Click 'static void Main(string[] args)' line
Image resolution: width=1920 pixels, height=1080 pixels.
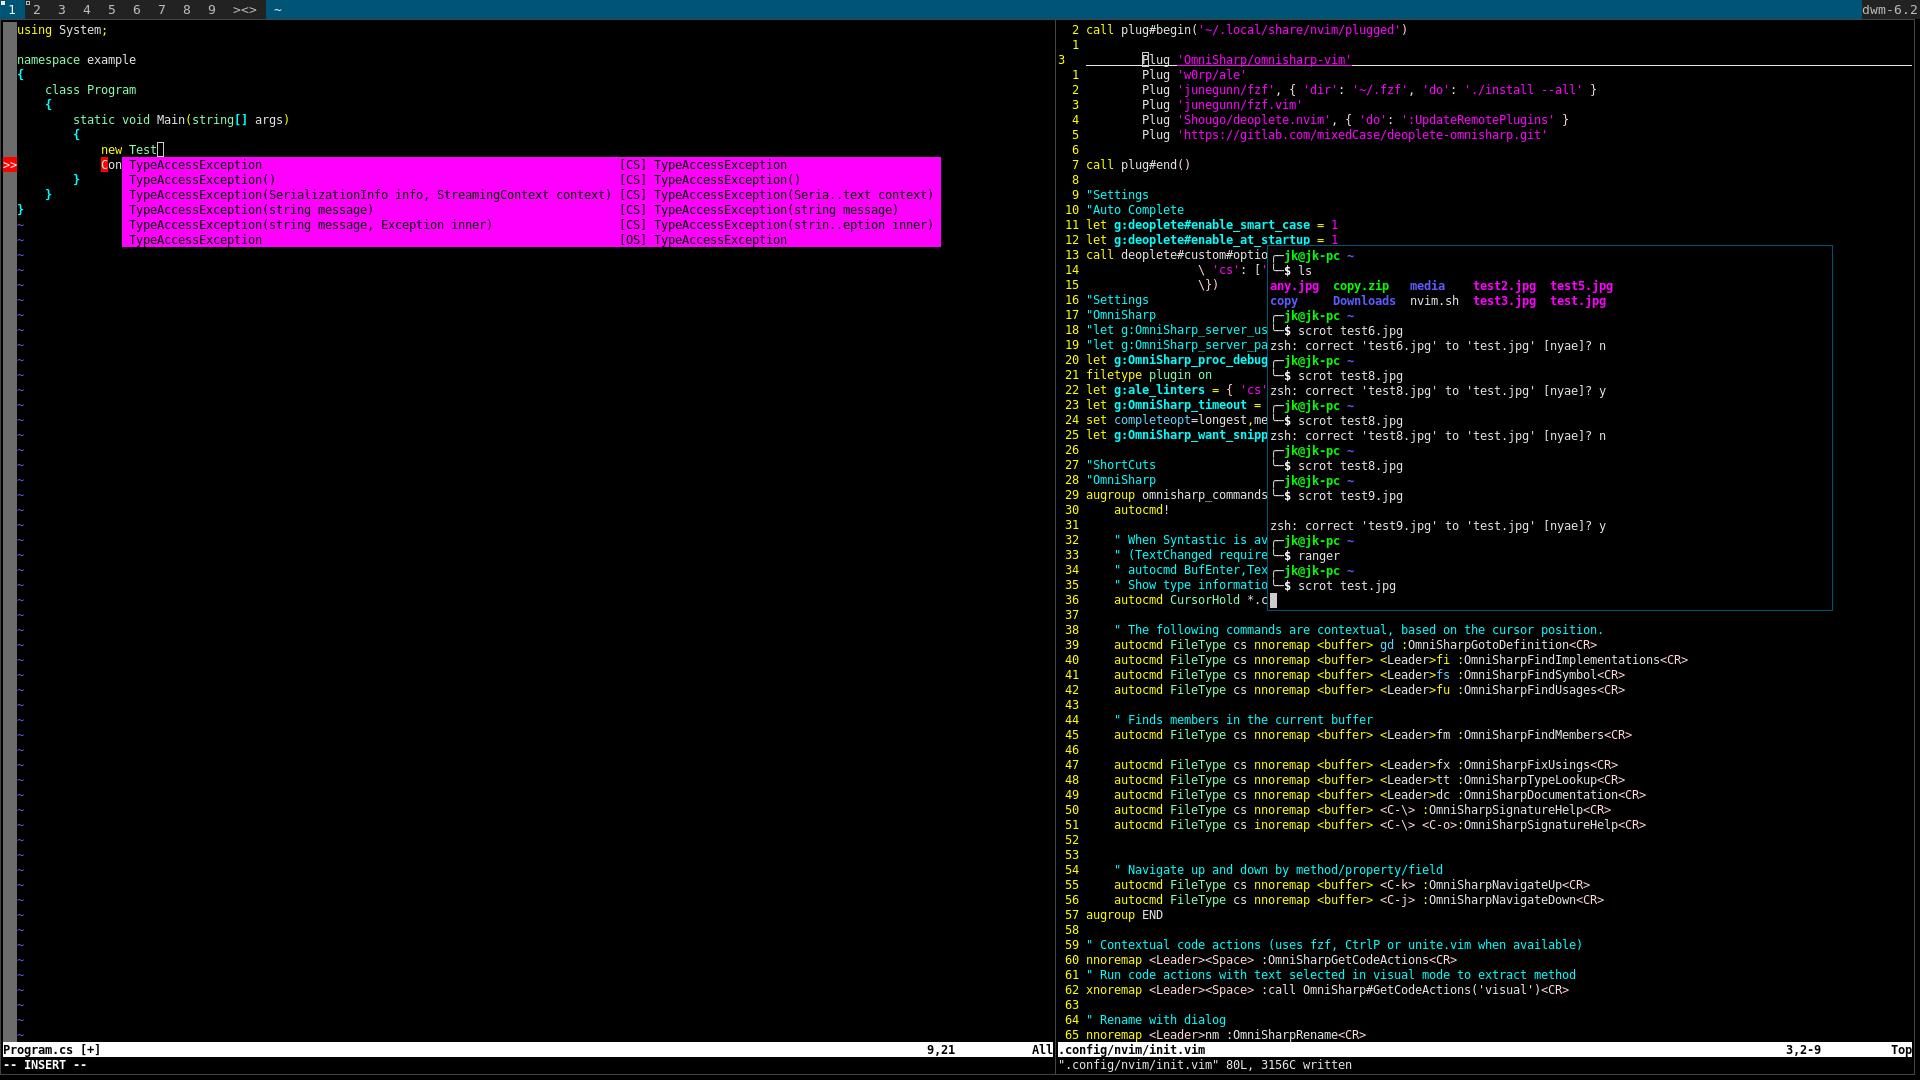181,120
